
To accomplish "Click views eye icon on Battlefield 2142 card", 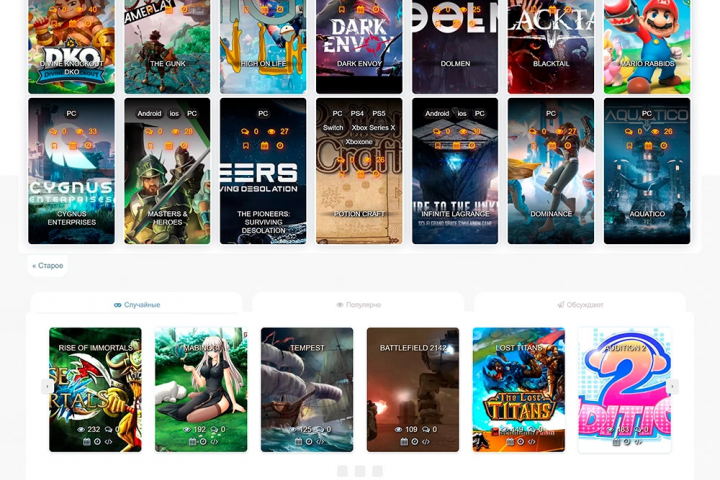I will (399, 429).
